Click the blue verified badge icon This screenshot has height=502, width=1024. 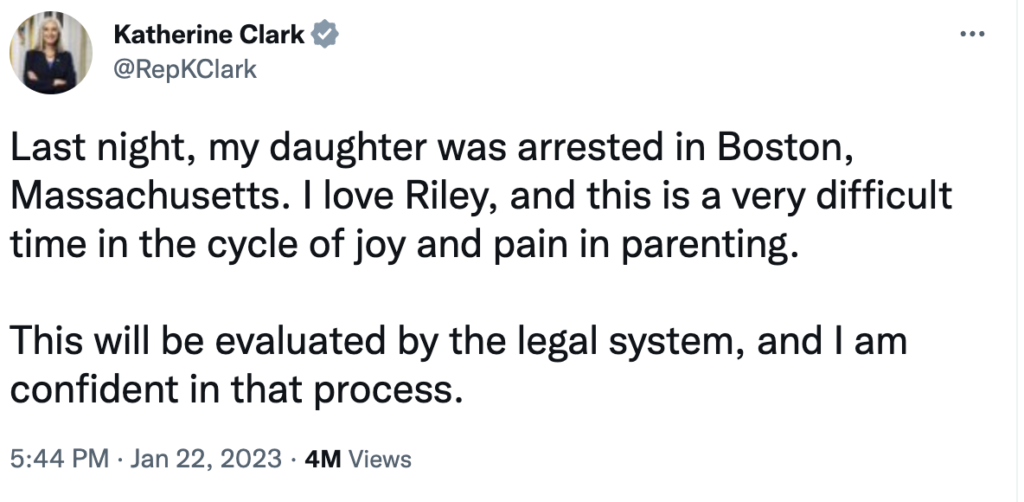pos(327,37)
